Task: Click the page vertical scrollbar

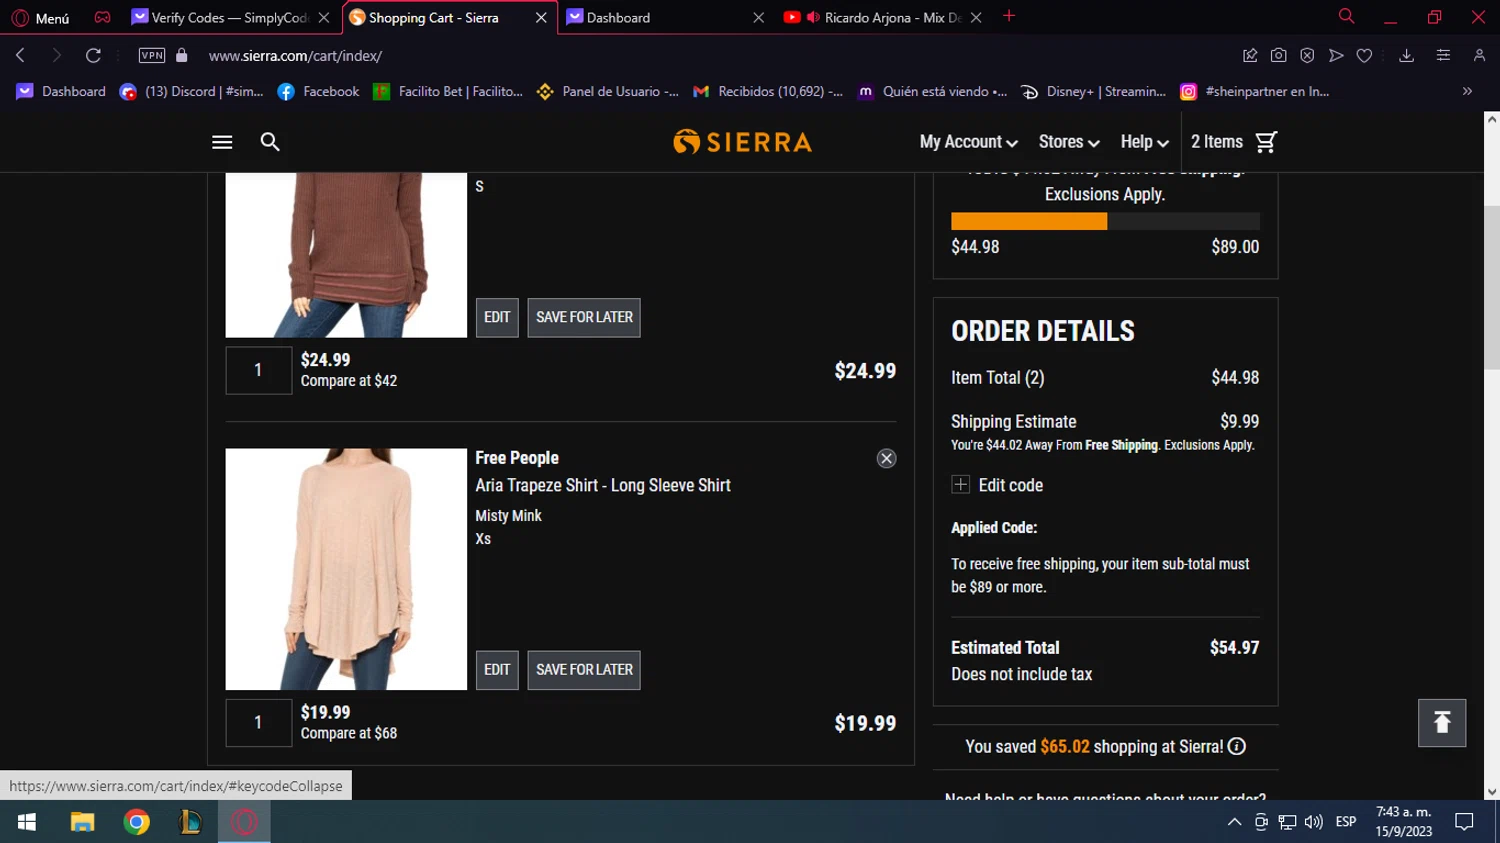Action: [1492, 287]
